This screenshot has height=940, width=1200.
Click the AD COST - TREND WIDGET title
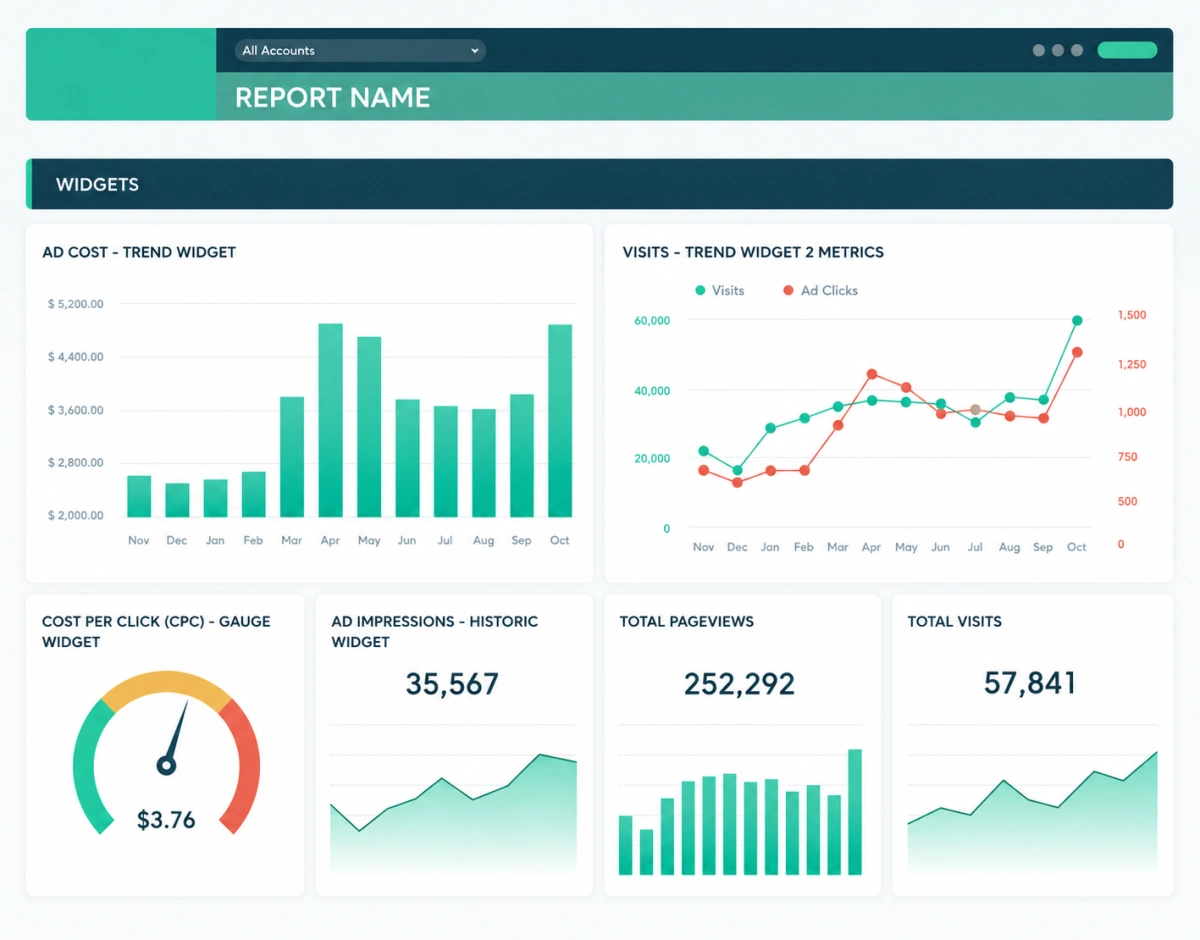139,252
